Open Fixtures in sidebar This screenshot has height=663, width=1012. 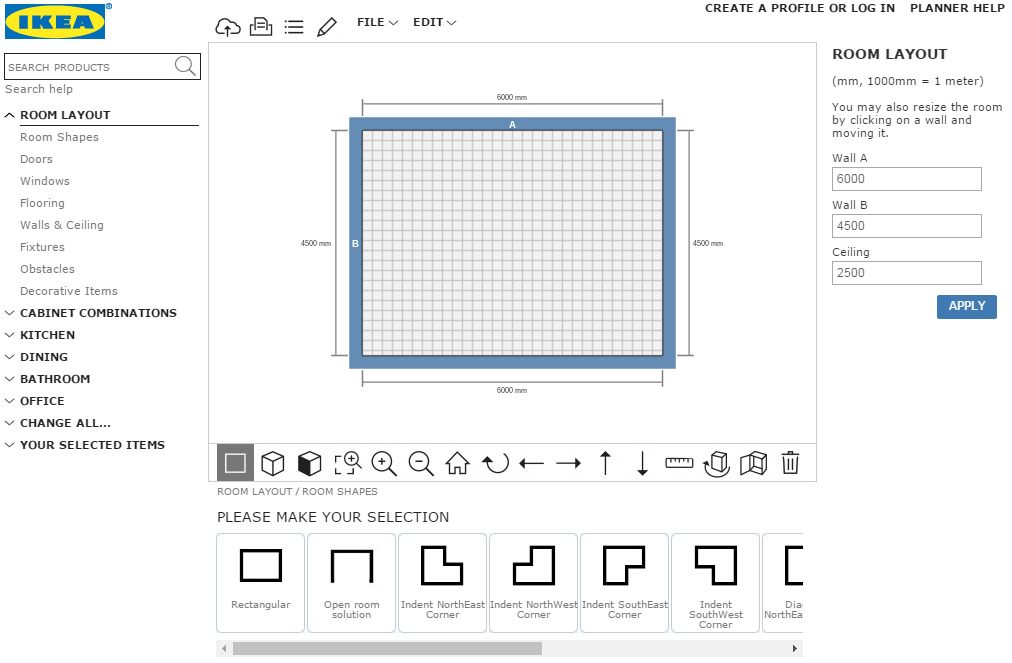(42, 247)
